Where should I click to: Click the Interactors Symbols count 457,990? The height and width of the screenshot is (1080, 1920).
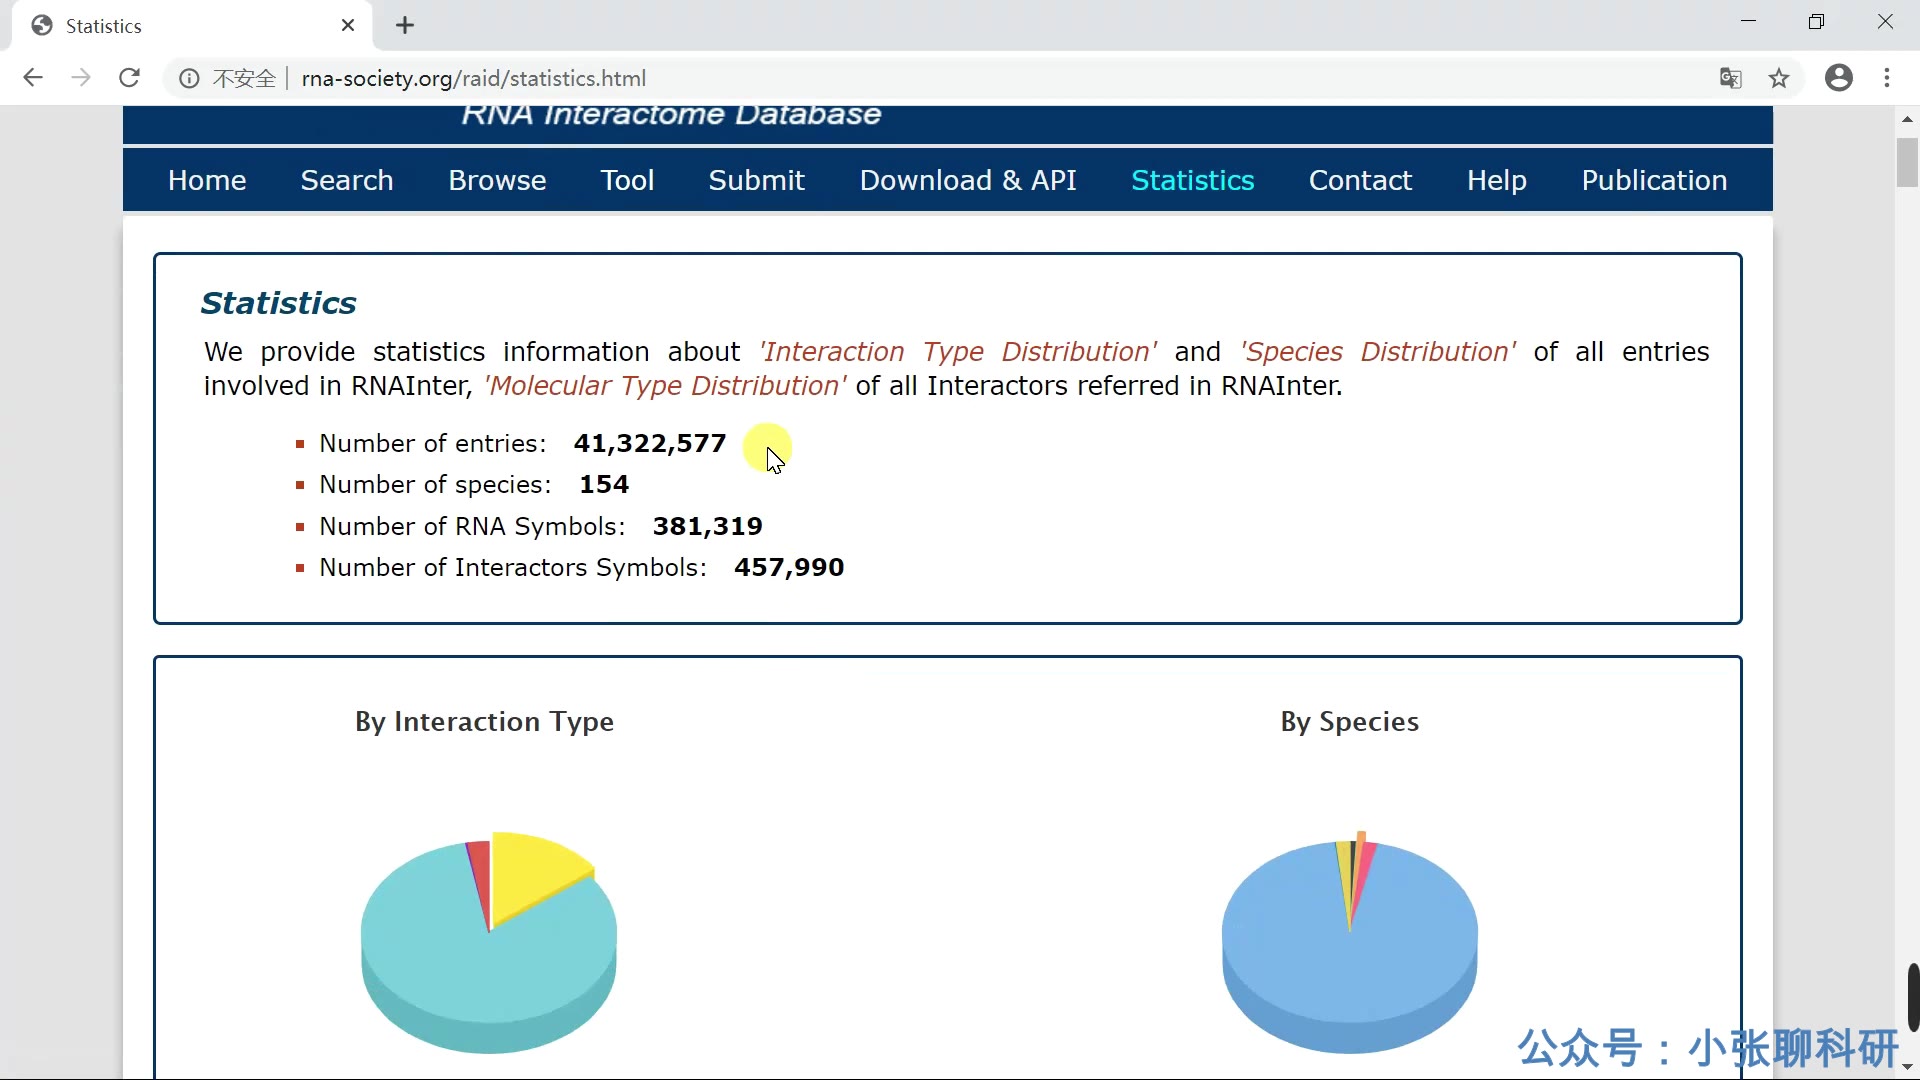coord(789,568)
